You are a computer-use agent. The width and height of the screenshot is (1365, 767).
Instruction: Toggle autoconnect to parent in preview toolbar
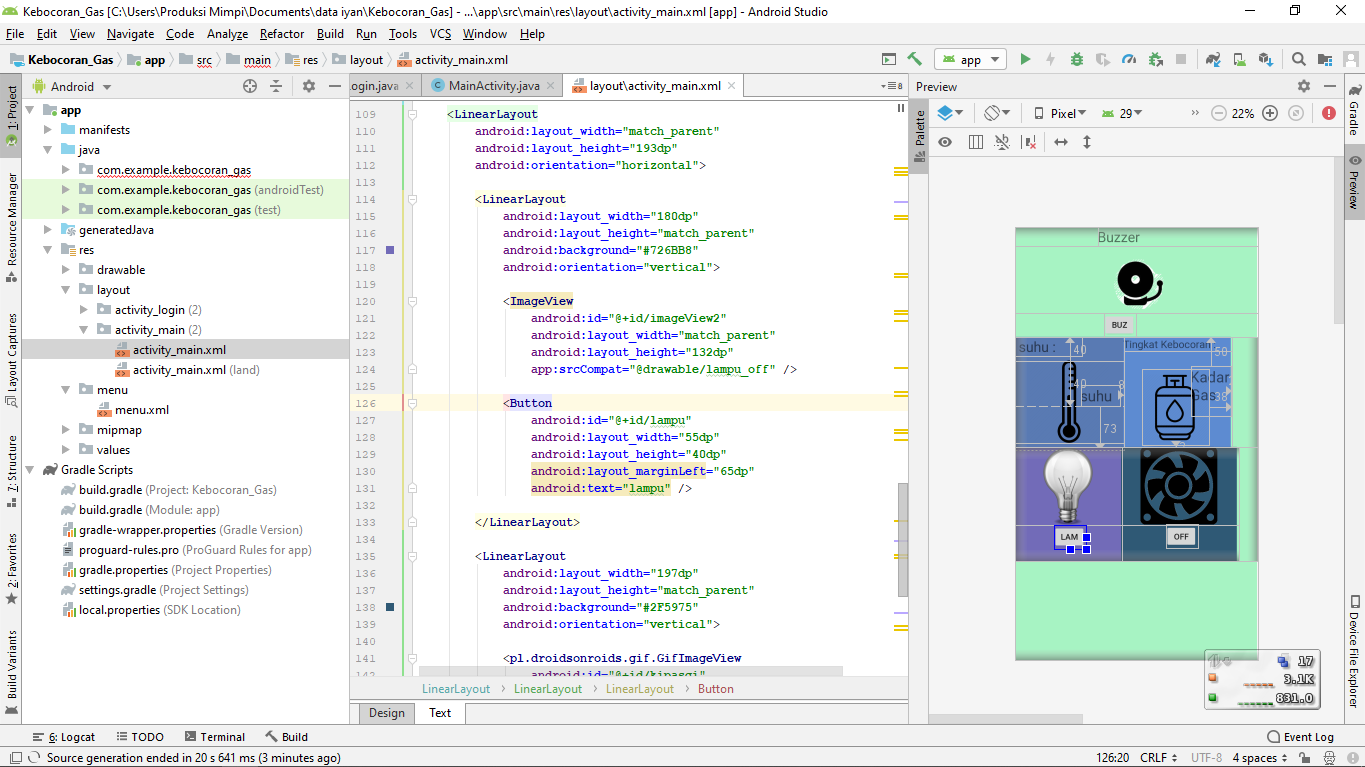[x=1002, y=142]
